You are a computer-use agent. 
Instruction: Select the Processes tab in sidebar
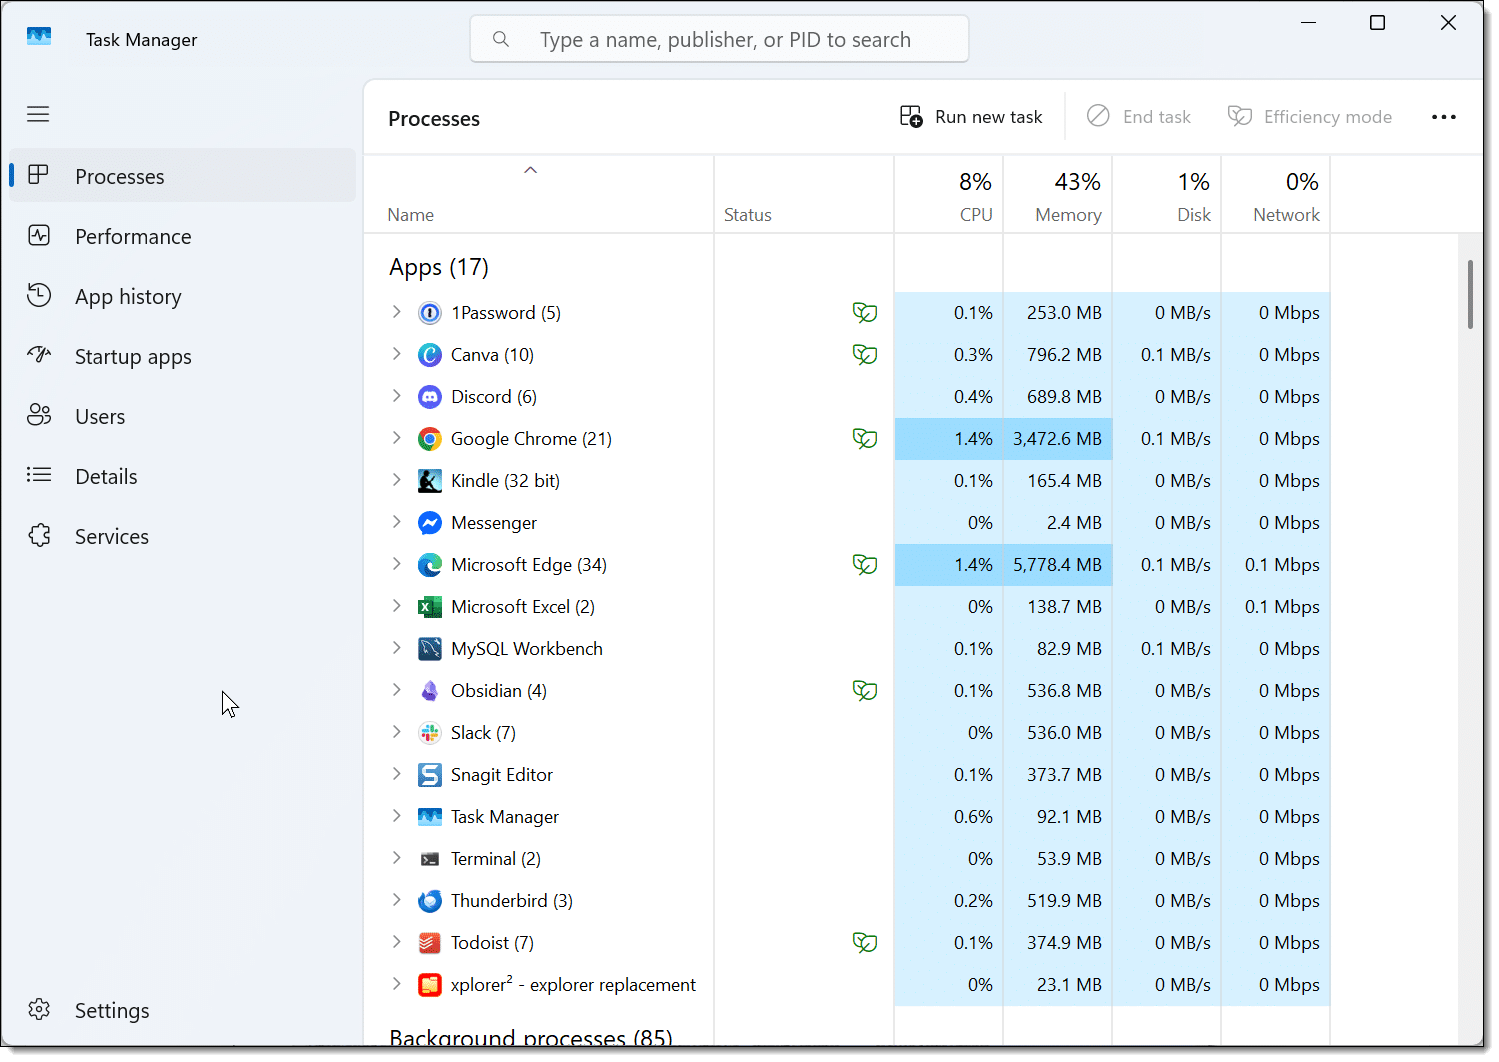tap(119, 177)
